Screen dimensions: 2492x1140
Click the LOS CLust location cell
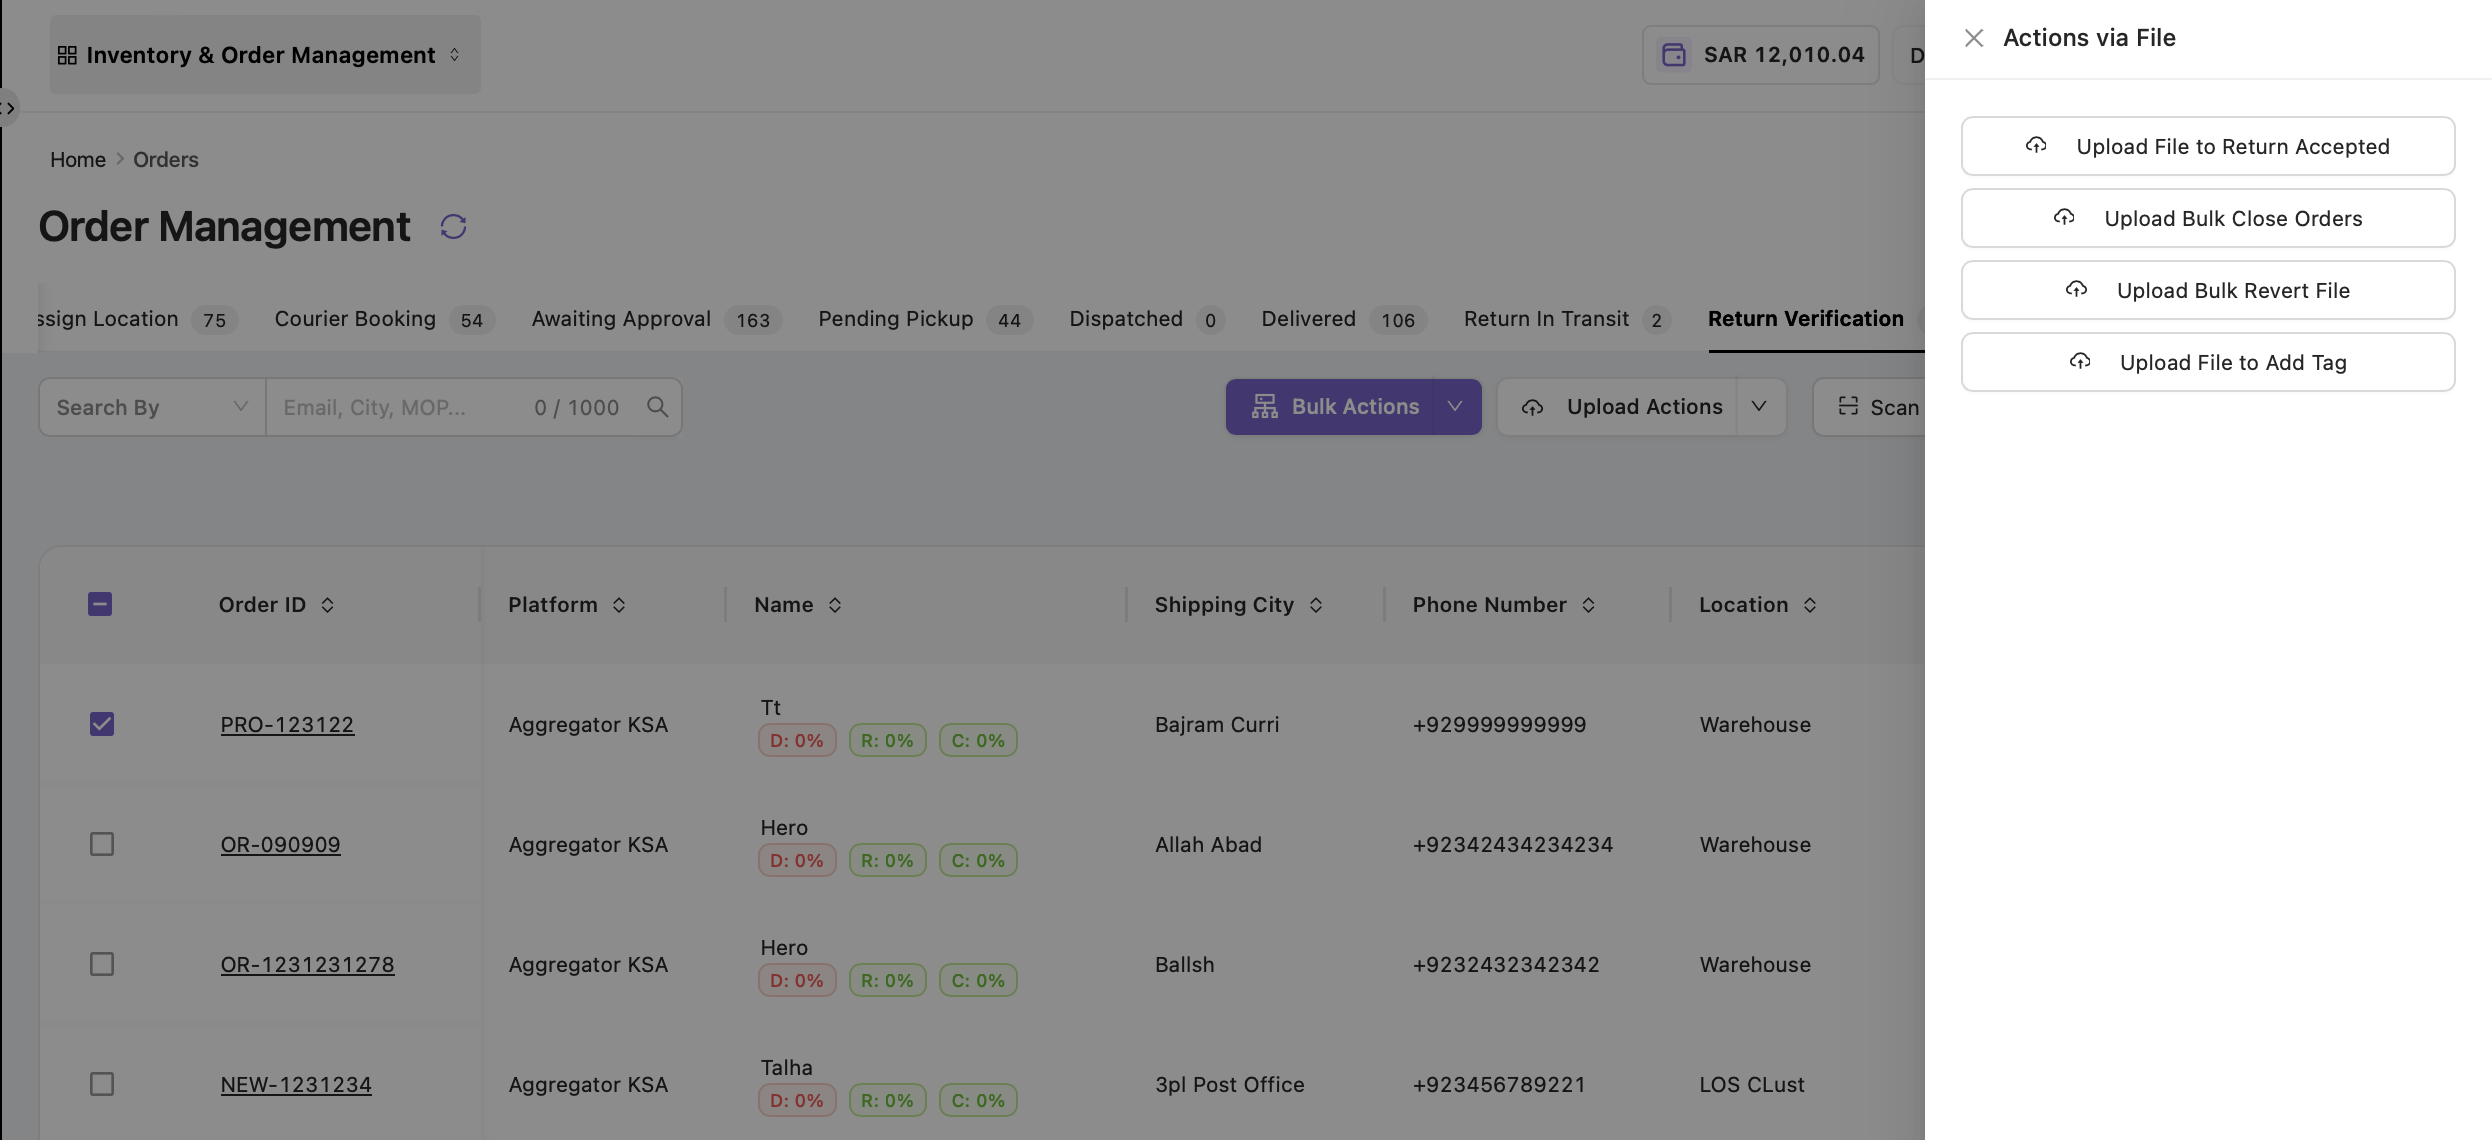click(x=1752, y=1085)
